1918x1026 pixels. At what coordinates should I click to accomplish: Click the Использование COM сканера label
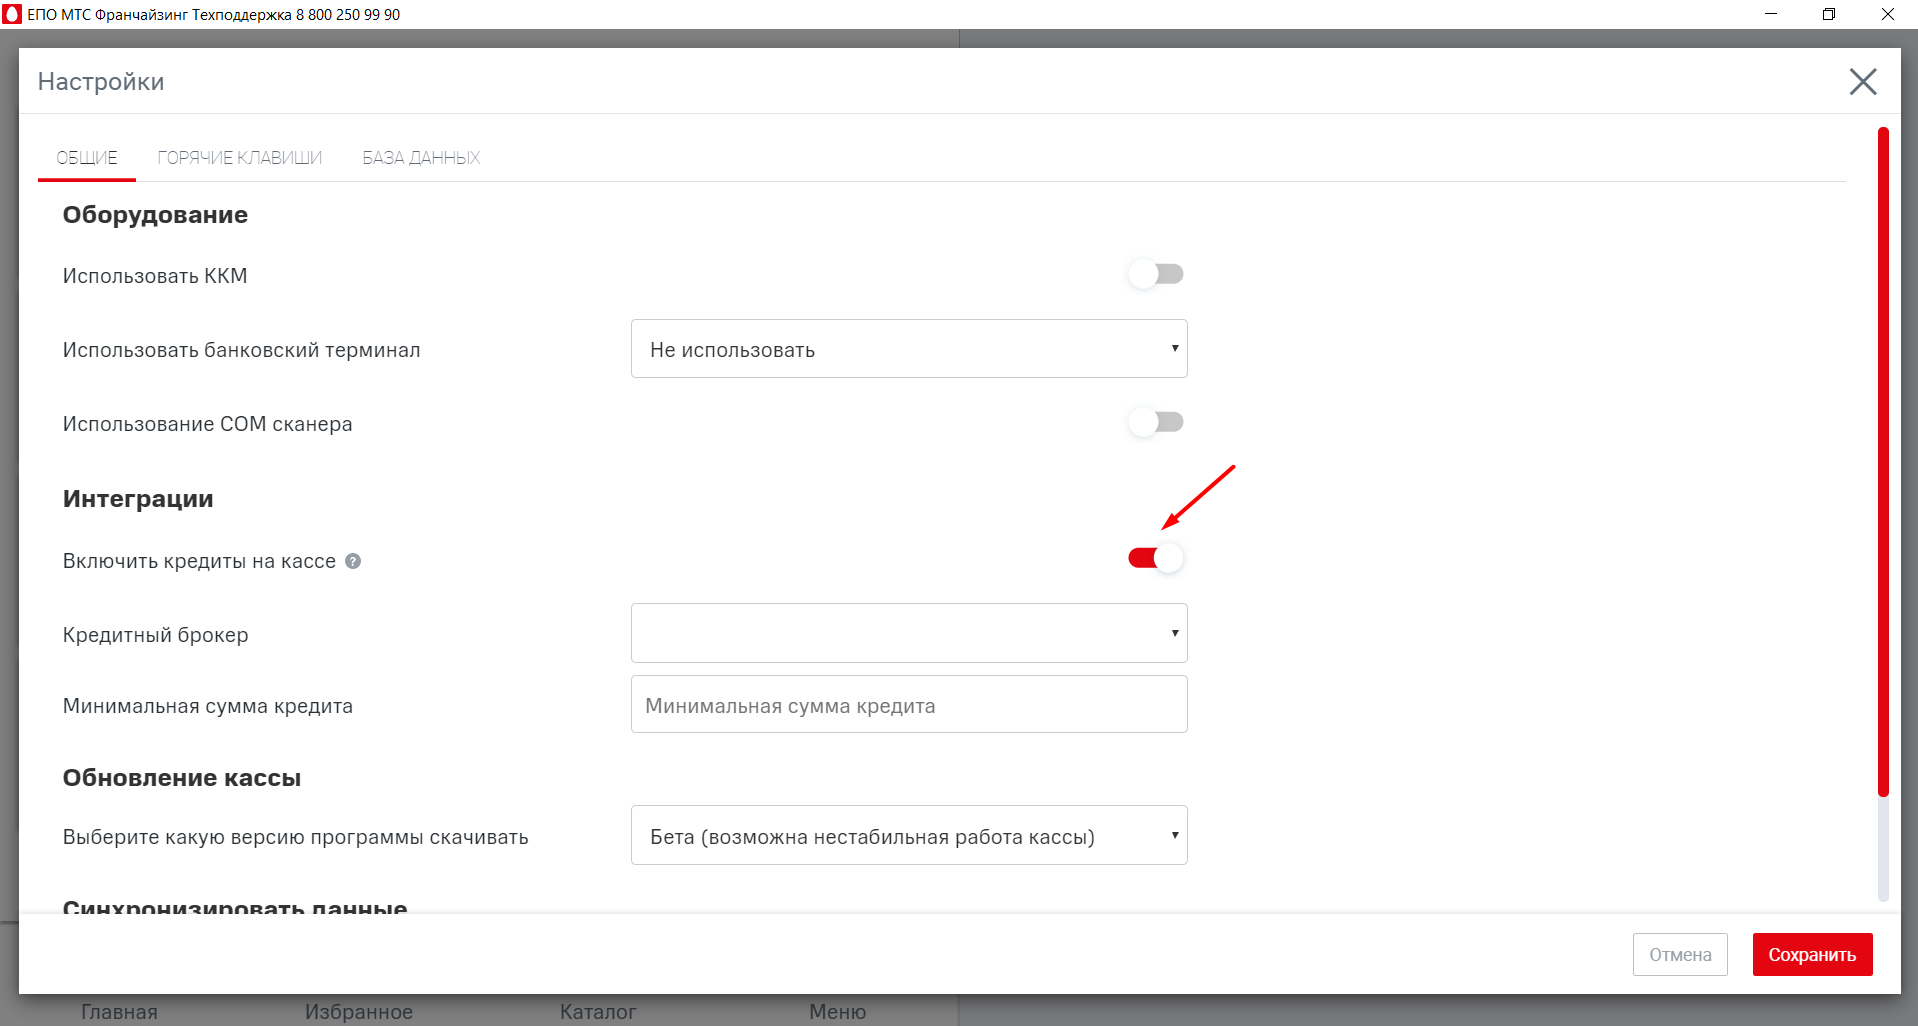click(207, 424)
